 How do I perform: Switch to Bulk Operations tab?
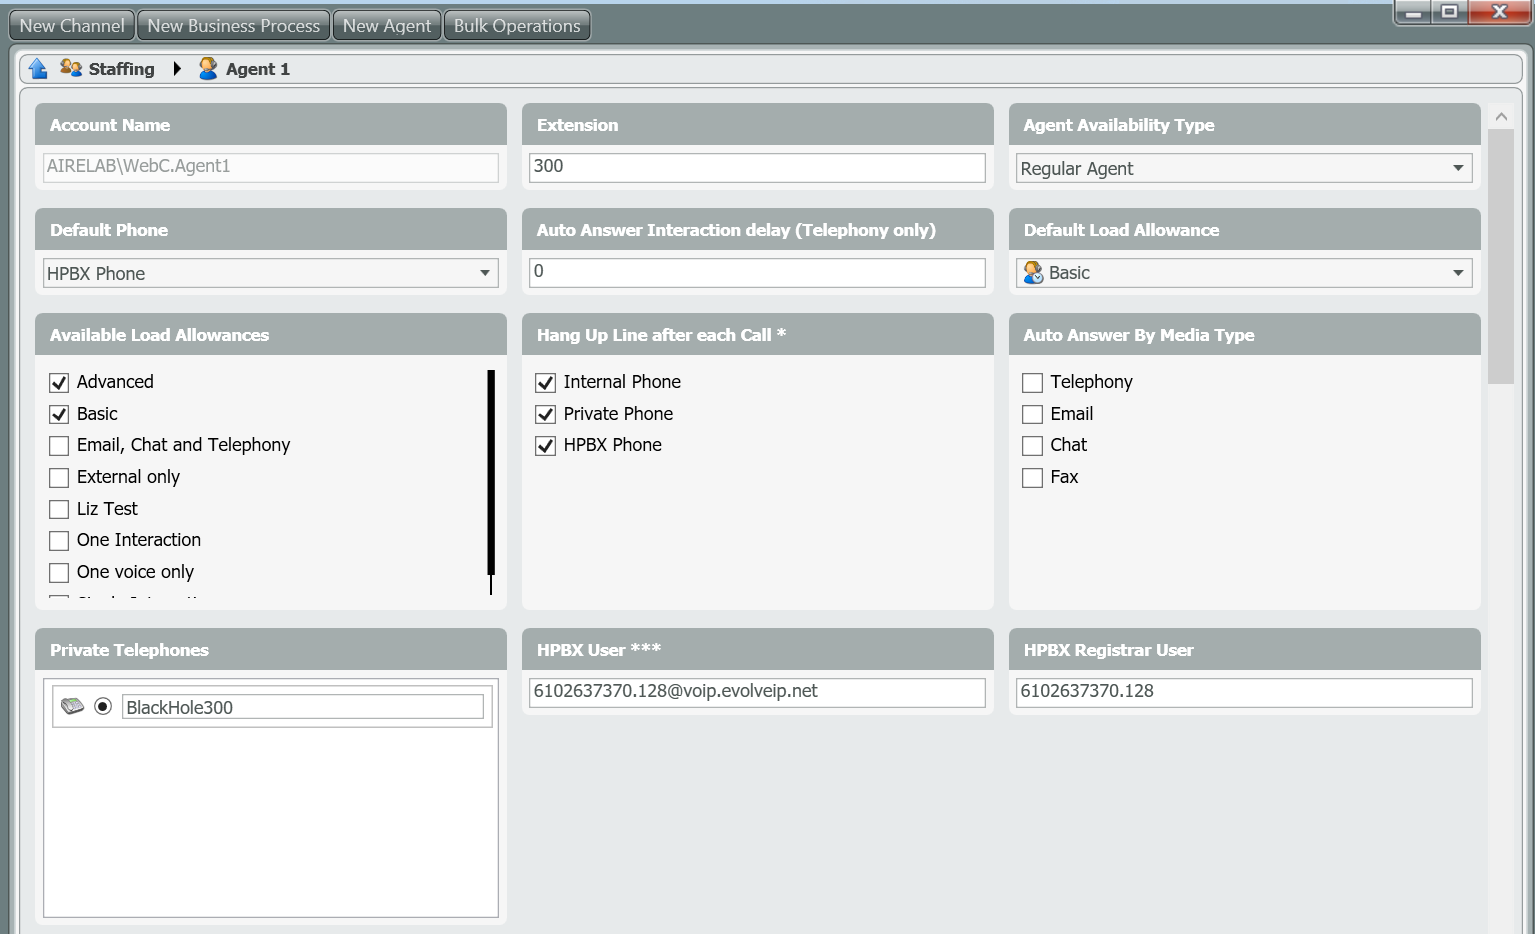click(517, 26)
